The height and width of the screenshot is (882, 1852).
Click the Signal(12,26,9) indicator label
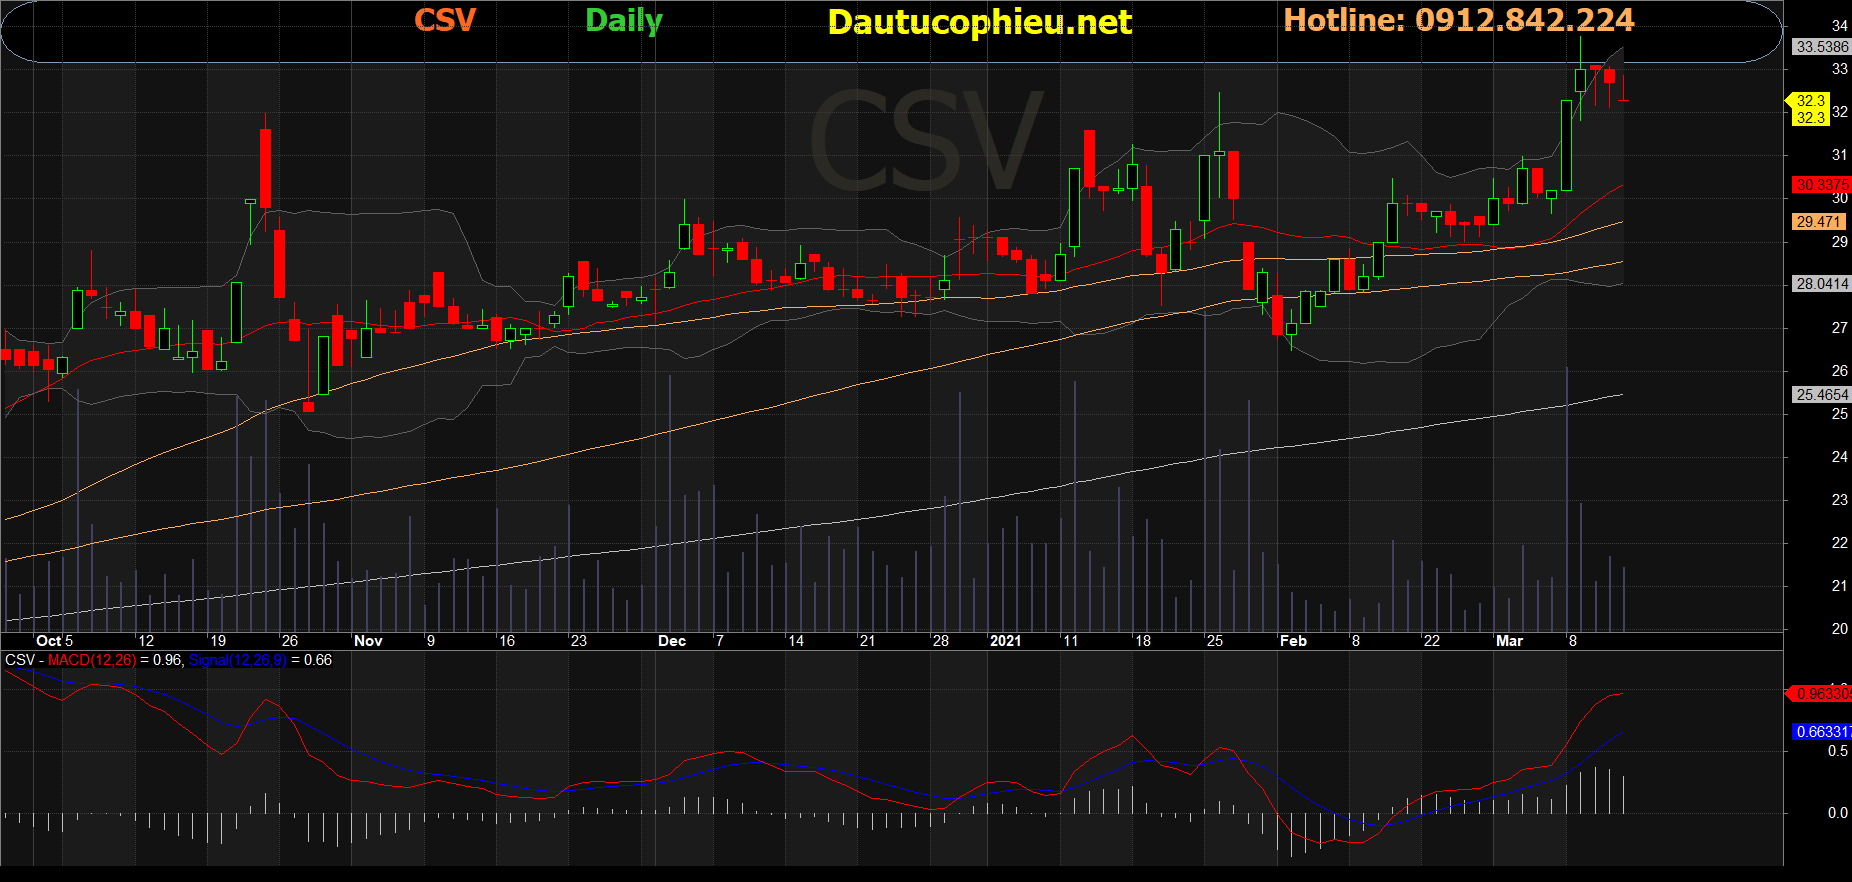[238, 660]
